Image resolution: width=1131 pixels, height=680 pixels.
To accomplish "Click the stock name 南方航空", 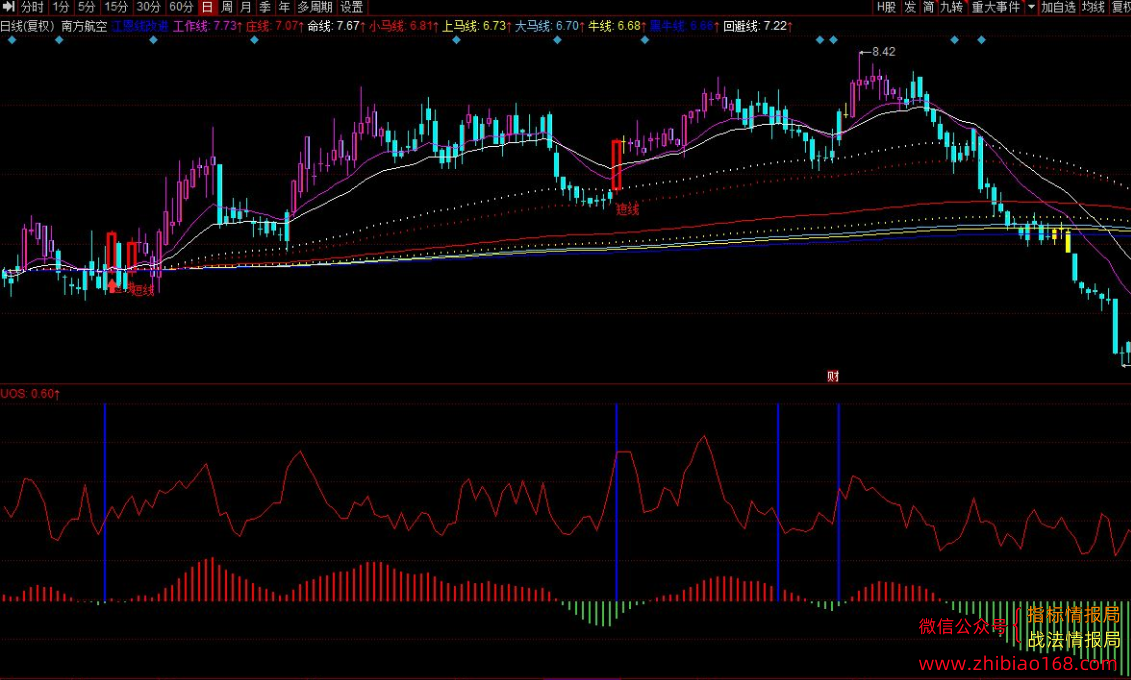I will [x=84, y=26].
